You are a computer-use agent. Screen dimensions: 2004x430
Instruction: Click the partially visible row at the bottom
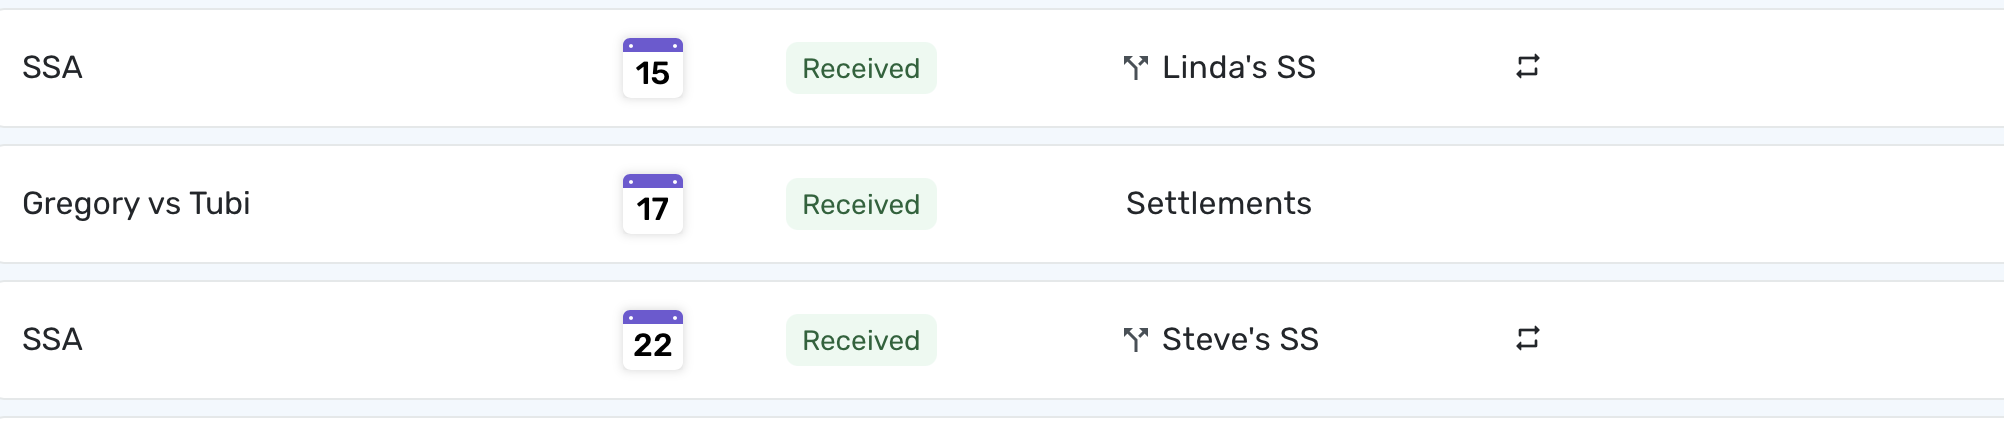pyautogui.click(x=1000, y=424)
